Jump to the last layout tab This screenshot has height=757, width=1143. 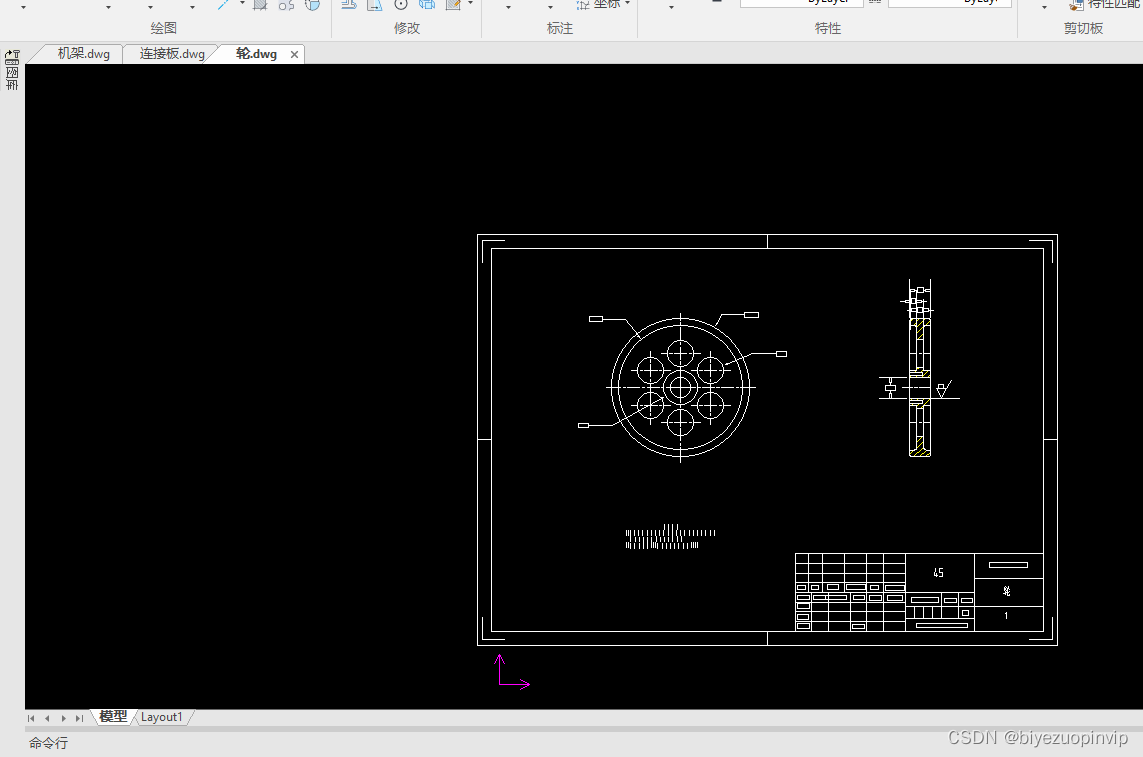tap(79, 718)
